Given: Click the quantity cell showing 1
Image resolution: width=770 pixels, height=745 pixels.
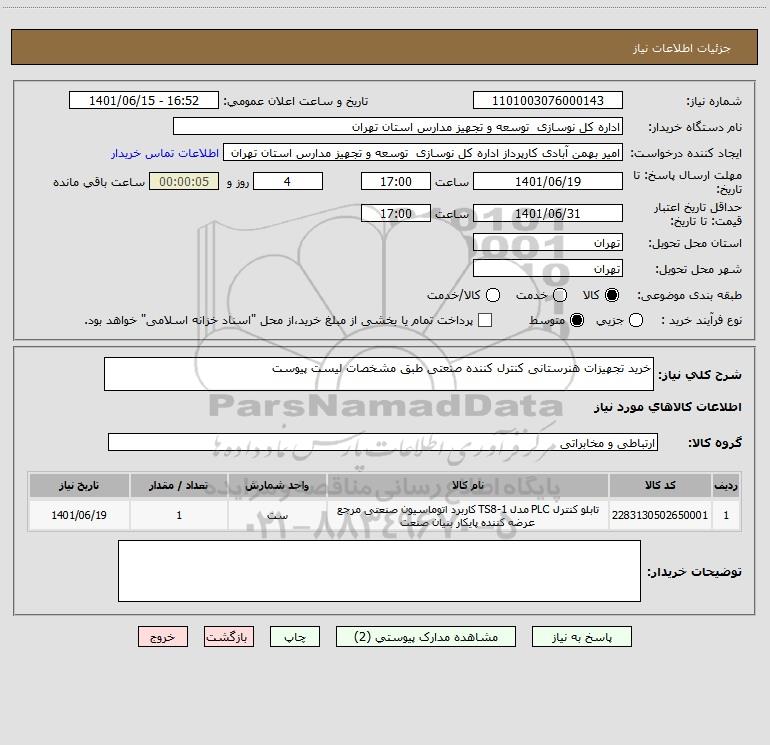Looking at the screenshot, I should click(x=179, y=515).
